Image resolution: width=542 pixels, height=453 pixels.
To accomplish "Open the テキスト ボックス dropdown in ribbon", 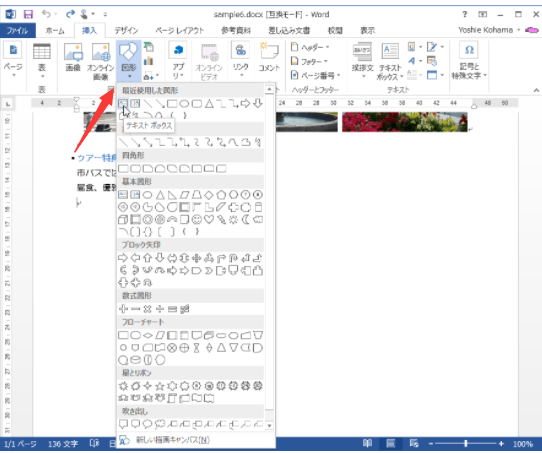I will 390,62.
